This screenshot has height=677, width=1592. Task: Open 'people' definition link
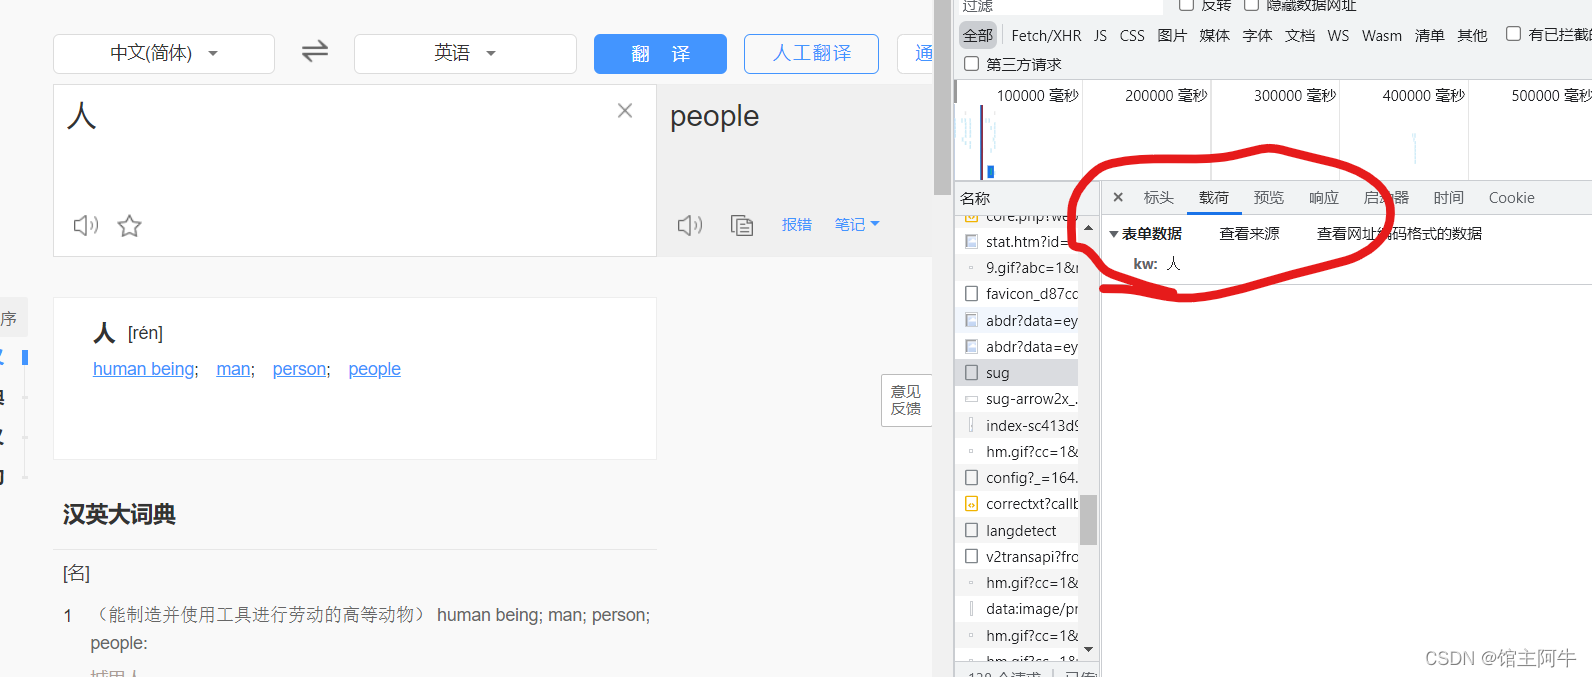point(374,369)
